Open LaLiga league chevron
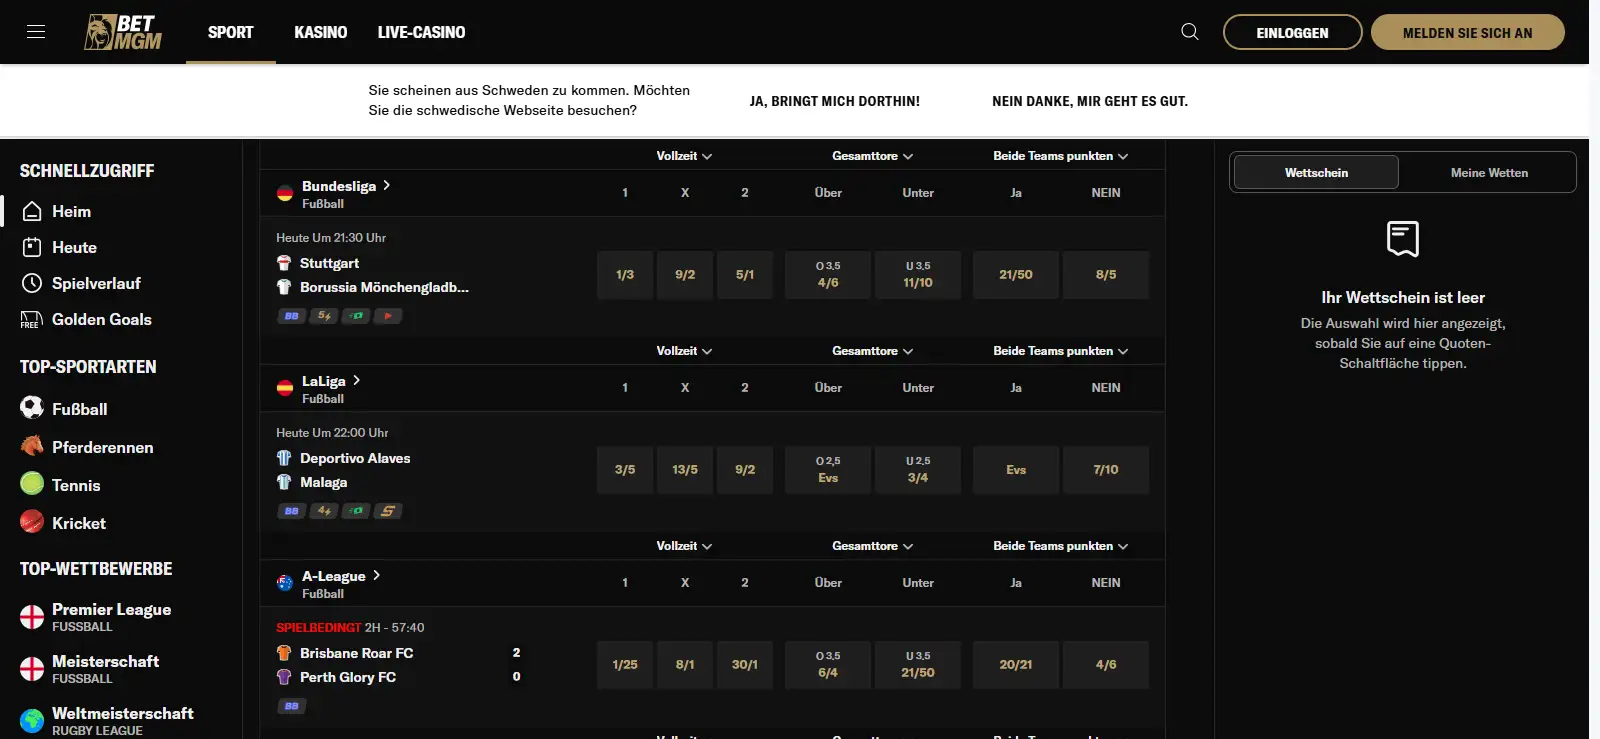Screen dimensions: 1600x739 356,380
